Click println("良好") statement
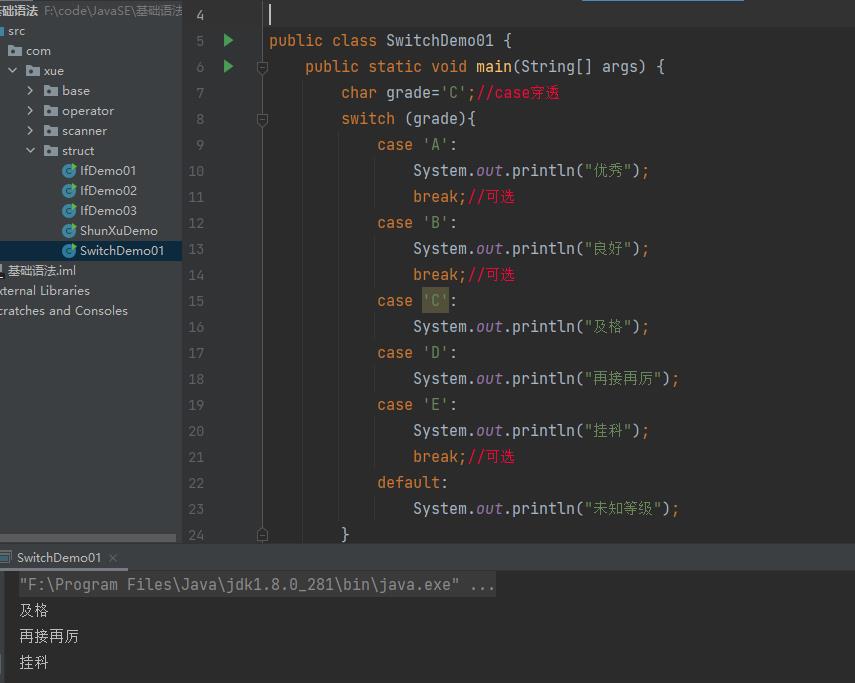 click(531, 249)
